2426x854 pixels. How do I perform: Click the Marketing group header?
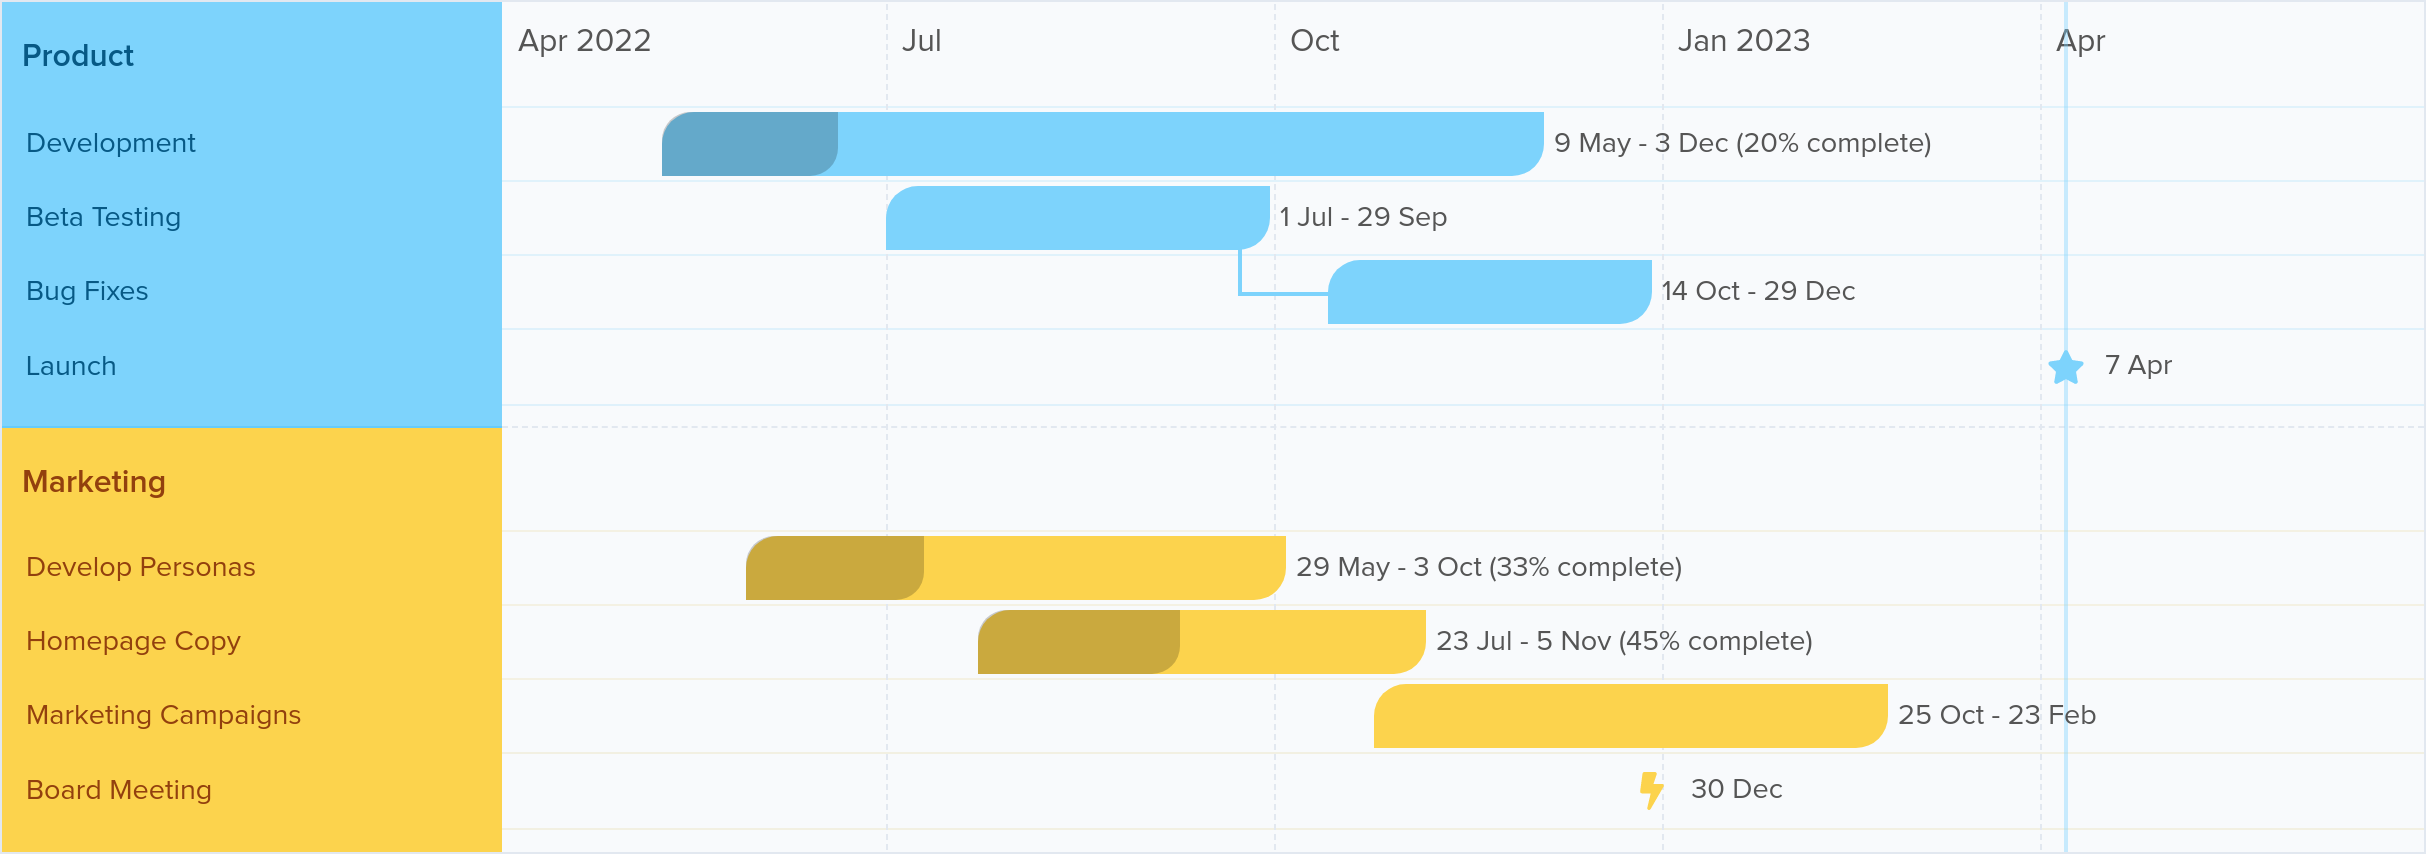coord(94,482)
